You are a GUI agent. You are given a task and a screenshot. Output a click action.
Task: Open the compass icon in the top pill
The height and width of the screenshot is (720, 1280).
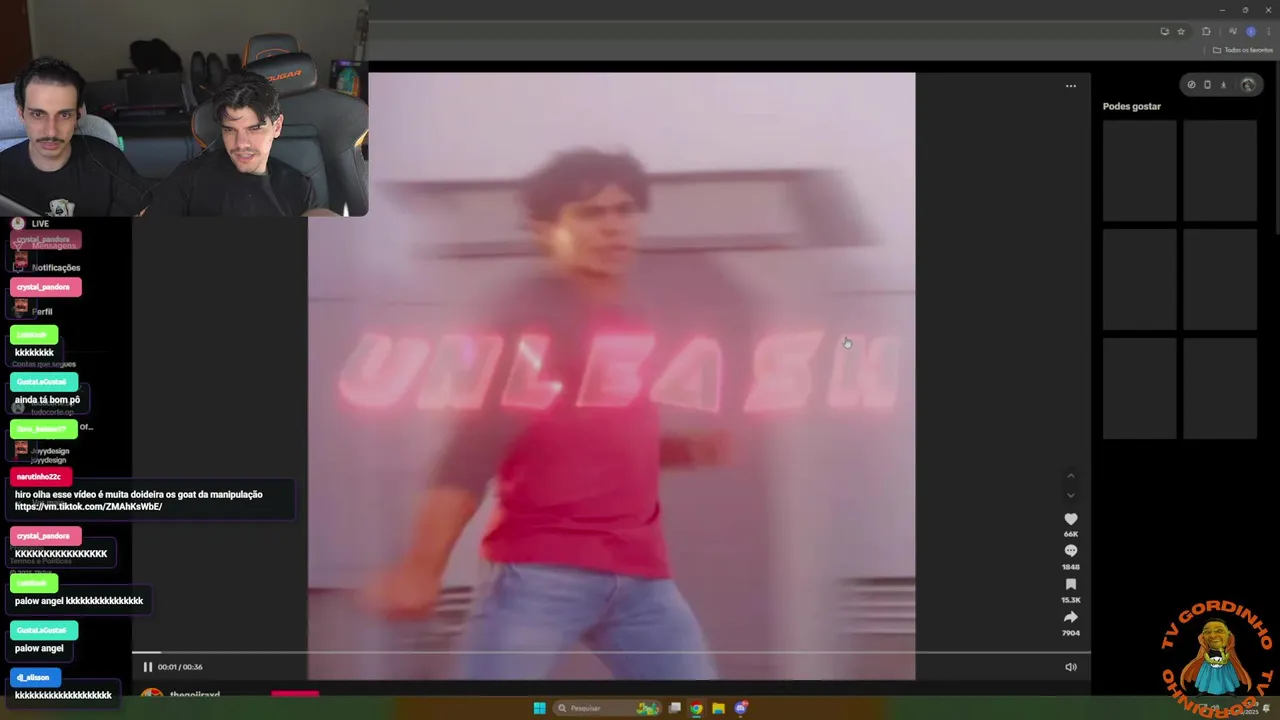(x=1191, y=85)
